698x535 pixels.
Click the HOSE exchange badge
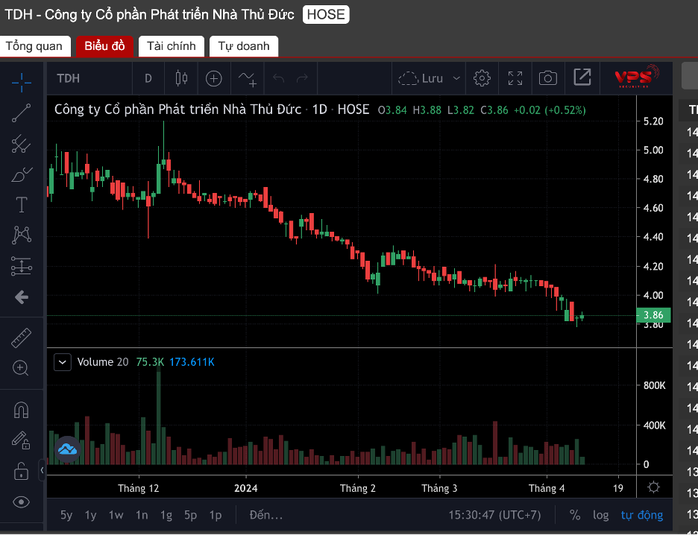click(x=326, y=15)
